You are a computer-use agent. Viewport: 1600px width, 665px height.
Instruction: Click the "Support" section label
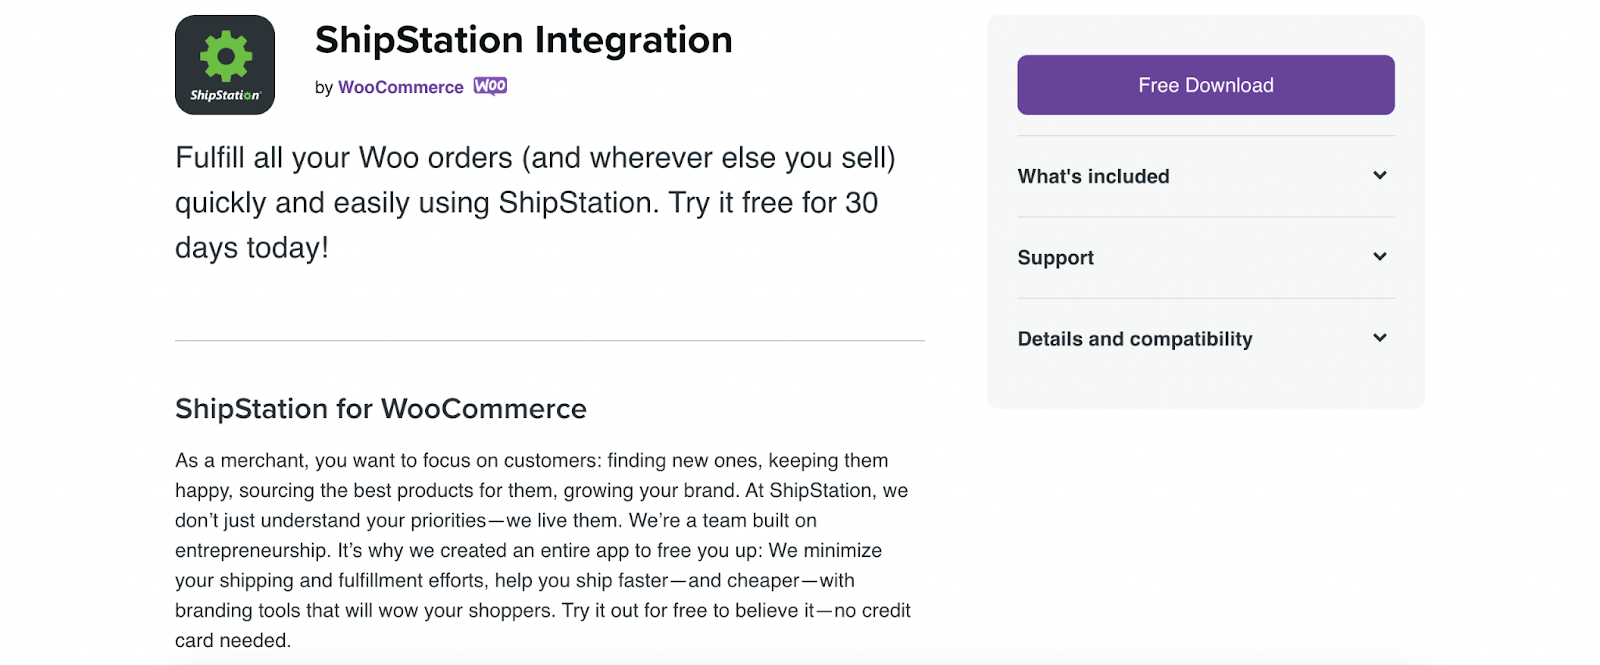pos(1055,258)
